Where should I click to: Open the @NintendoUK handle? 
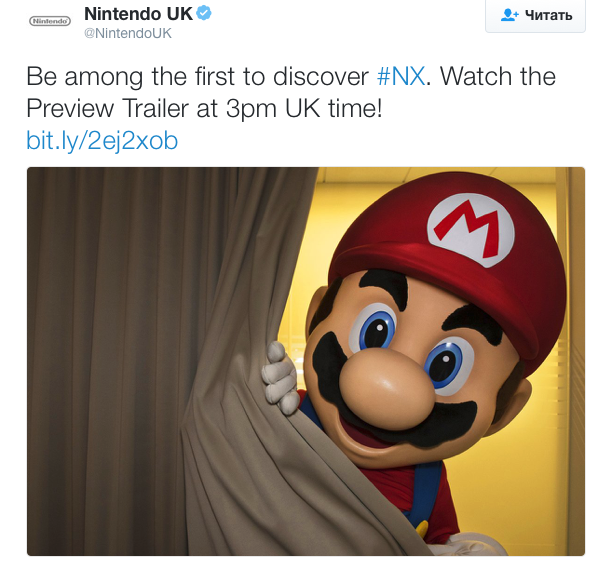(x=128, y=33)
